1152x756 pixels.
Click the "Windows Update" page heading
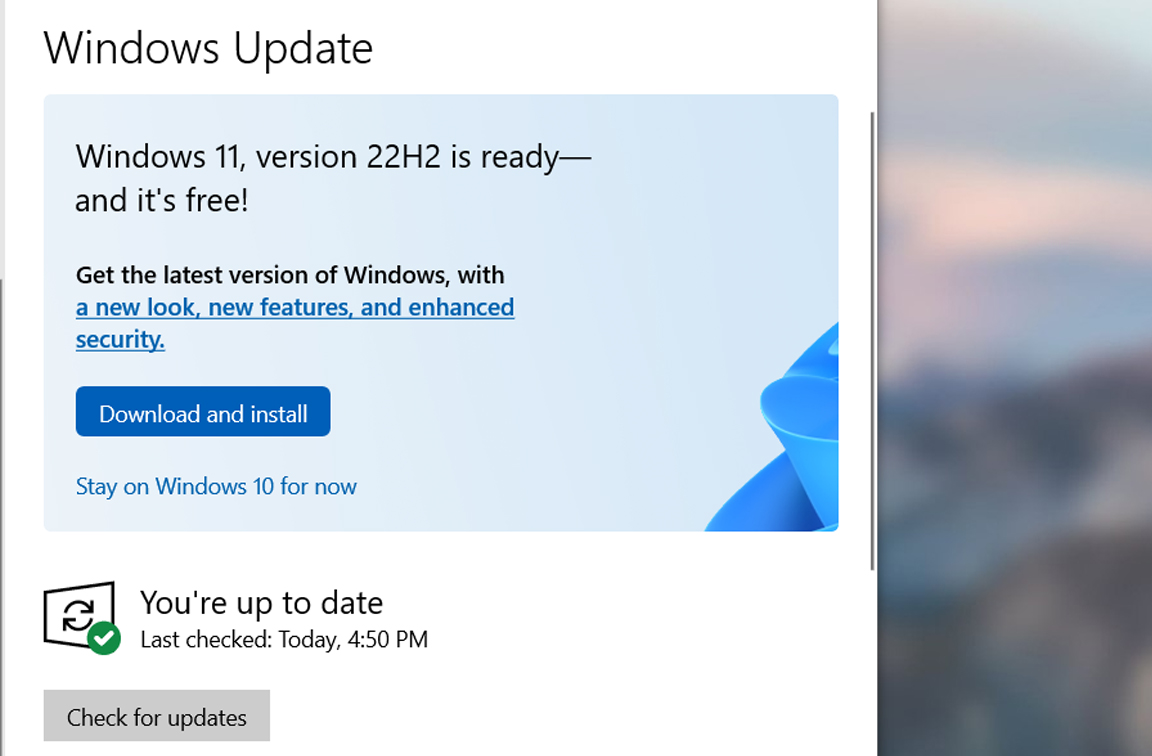click(208, 47)
